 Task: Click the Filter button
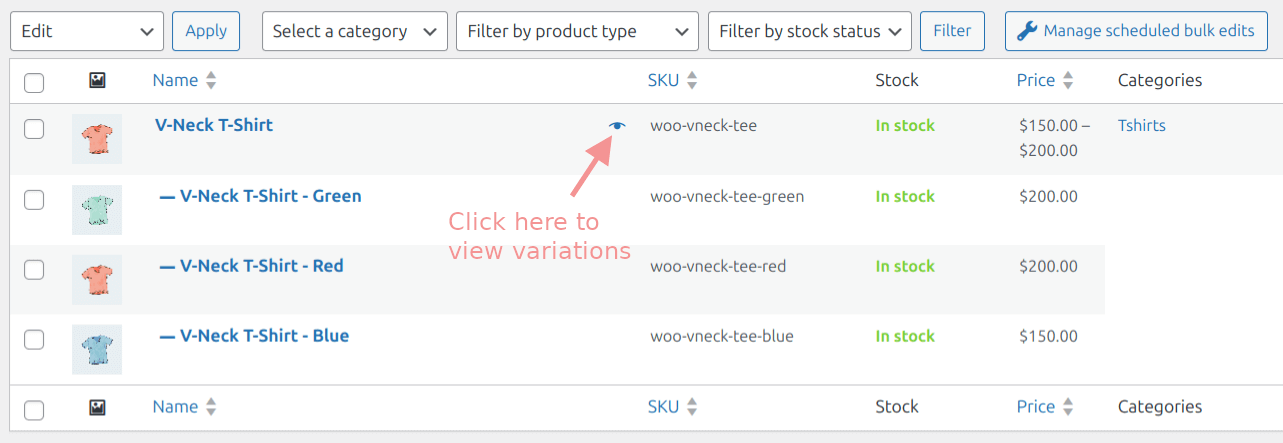952,31
